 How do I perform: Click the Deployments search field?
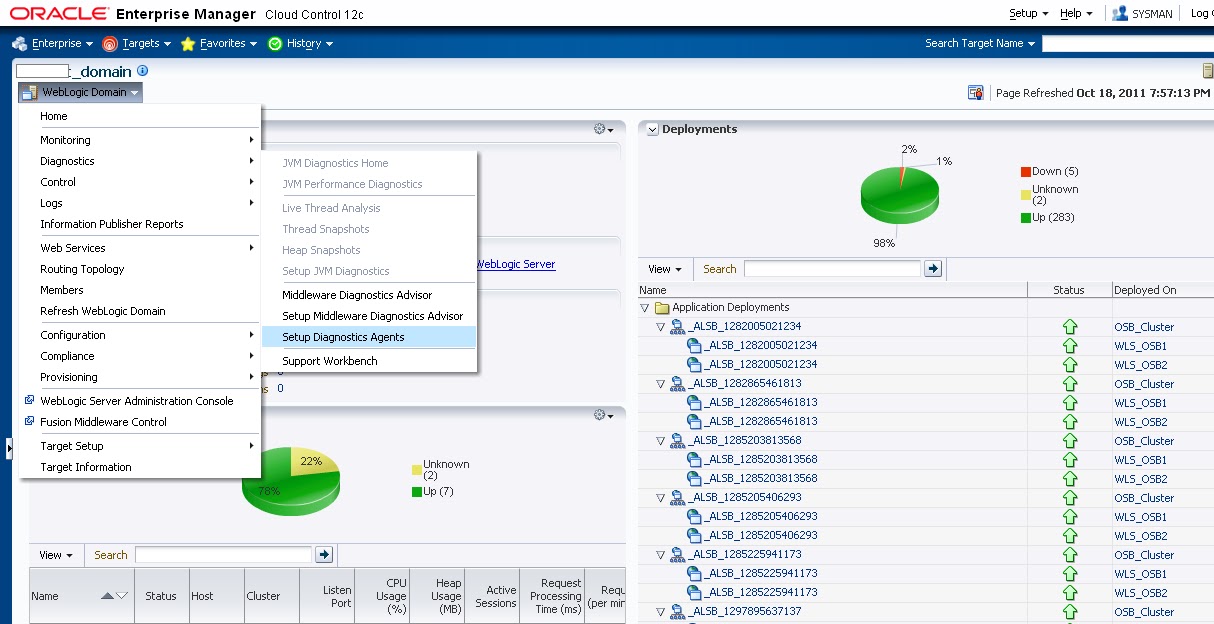832,269
